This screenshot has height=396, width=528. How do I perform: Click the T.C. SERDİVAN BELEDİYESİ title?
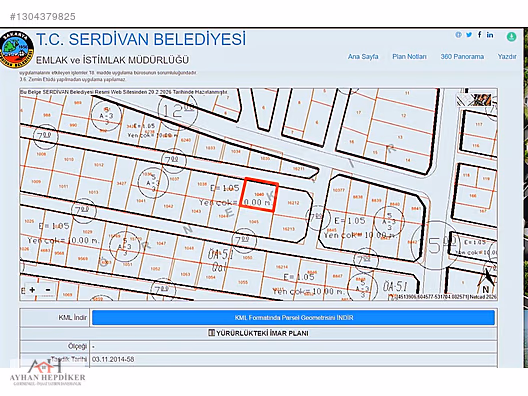pos(141,39)
